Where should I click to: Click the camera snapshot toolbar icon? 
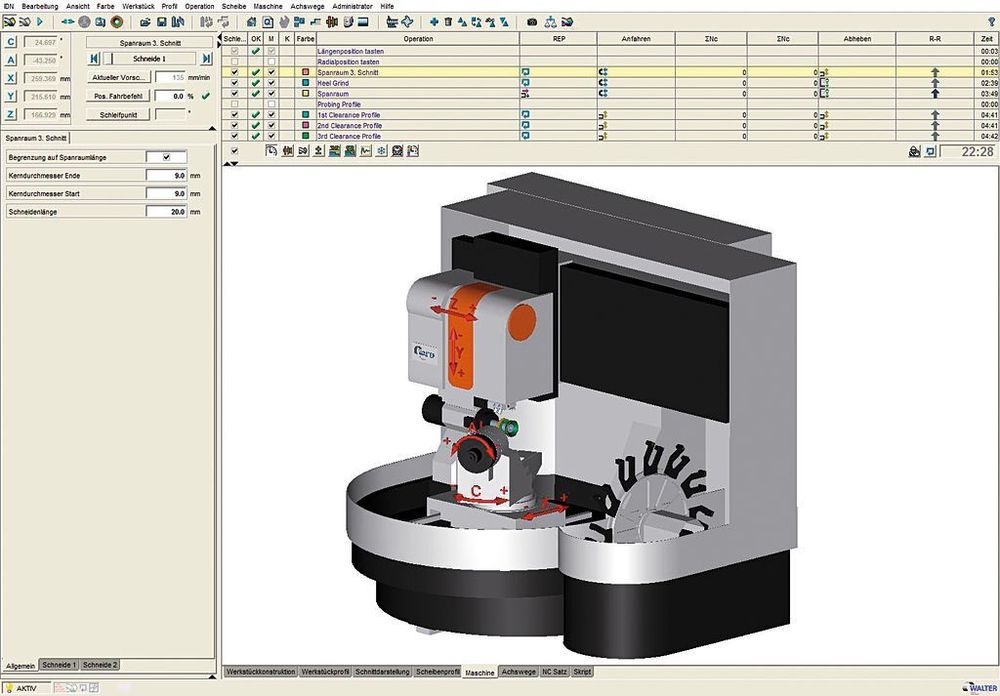click(532, 21)
